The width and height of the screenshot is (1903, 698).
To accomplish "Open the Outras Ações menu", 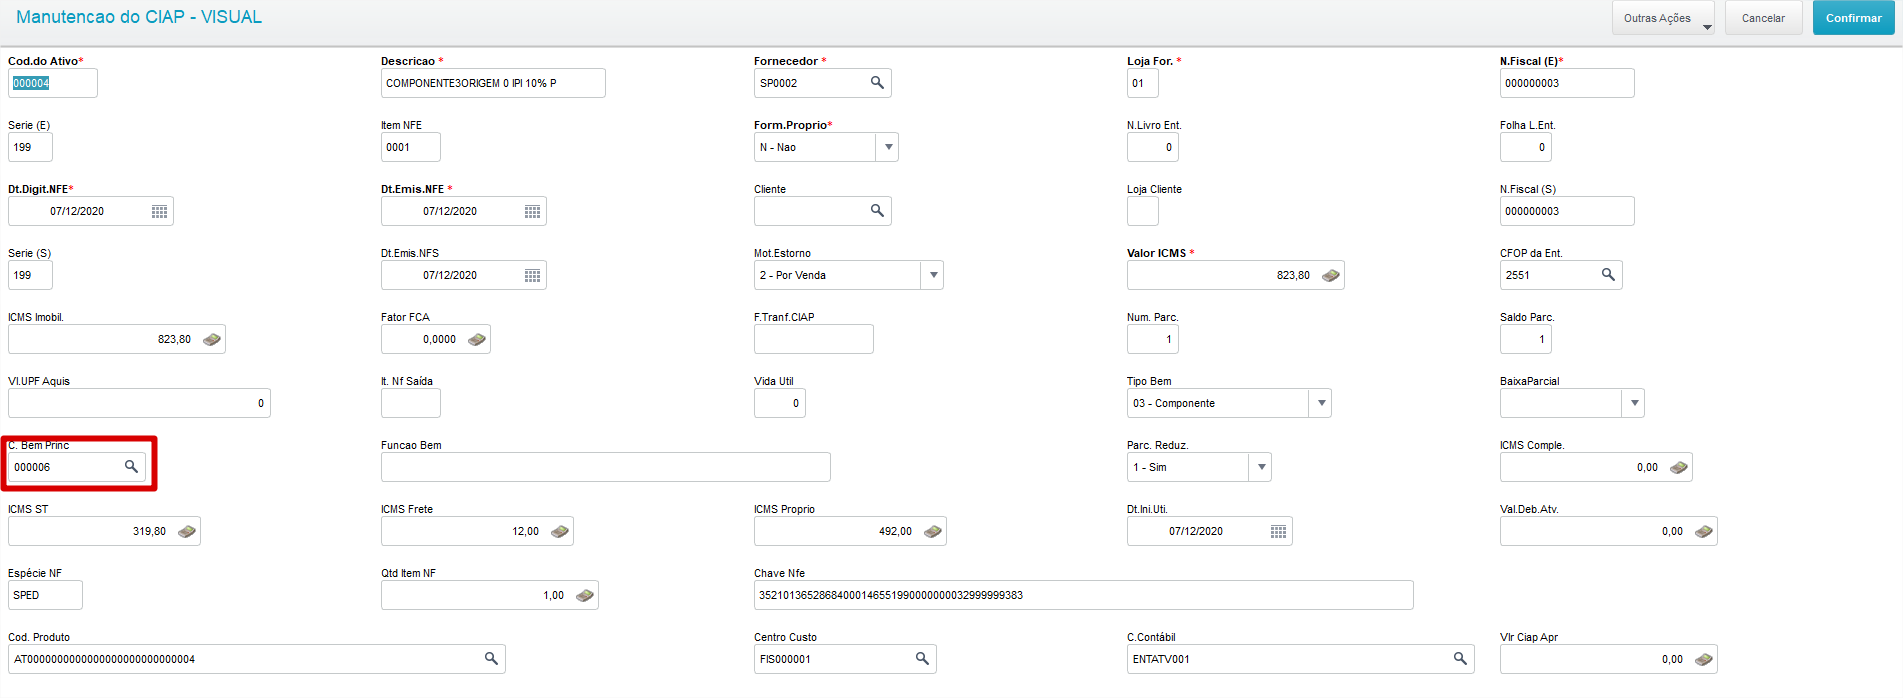I will coord(1663,18).
